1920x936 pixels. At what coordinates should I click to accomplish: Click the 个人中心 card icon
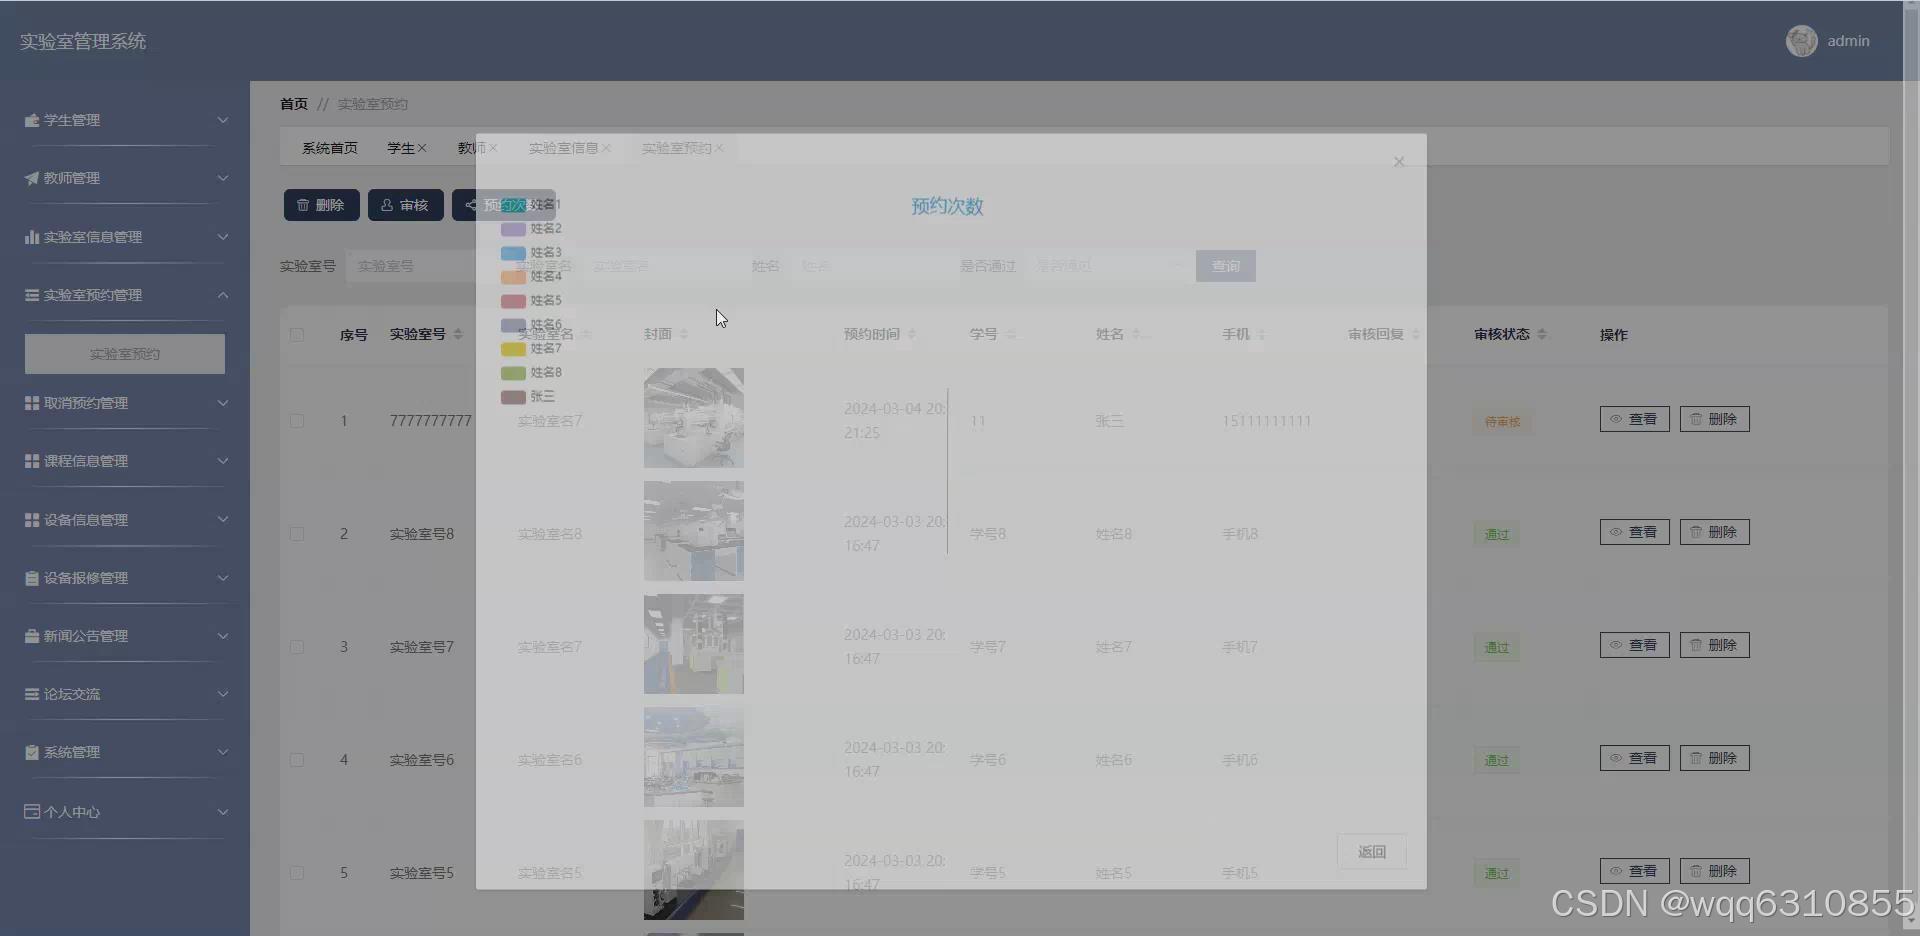click(x=32, y=812)
